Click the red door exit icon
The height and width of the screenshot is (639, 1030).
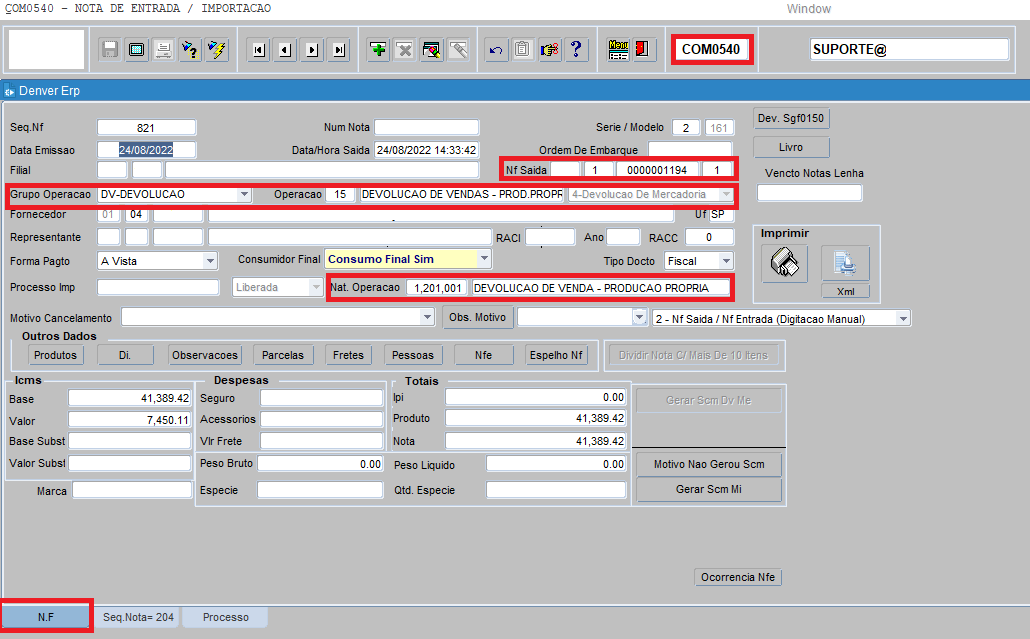(642, 50)
